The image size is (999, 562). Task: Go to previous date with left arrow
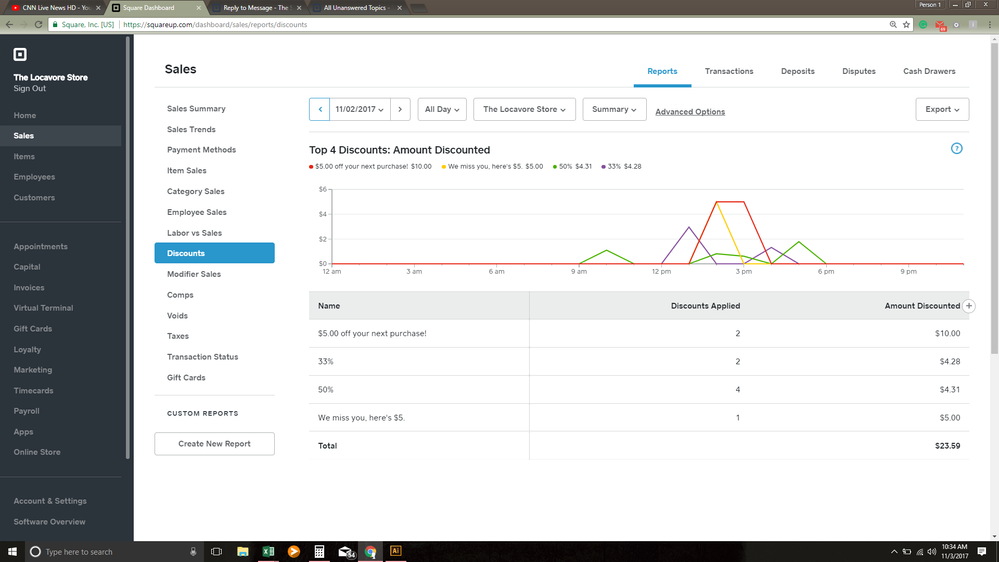319,109
